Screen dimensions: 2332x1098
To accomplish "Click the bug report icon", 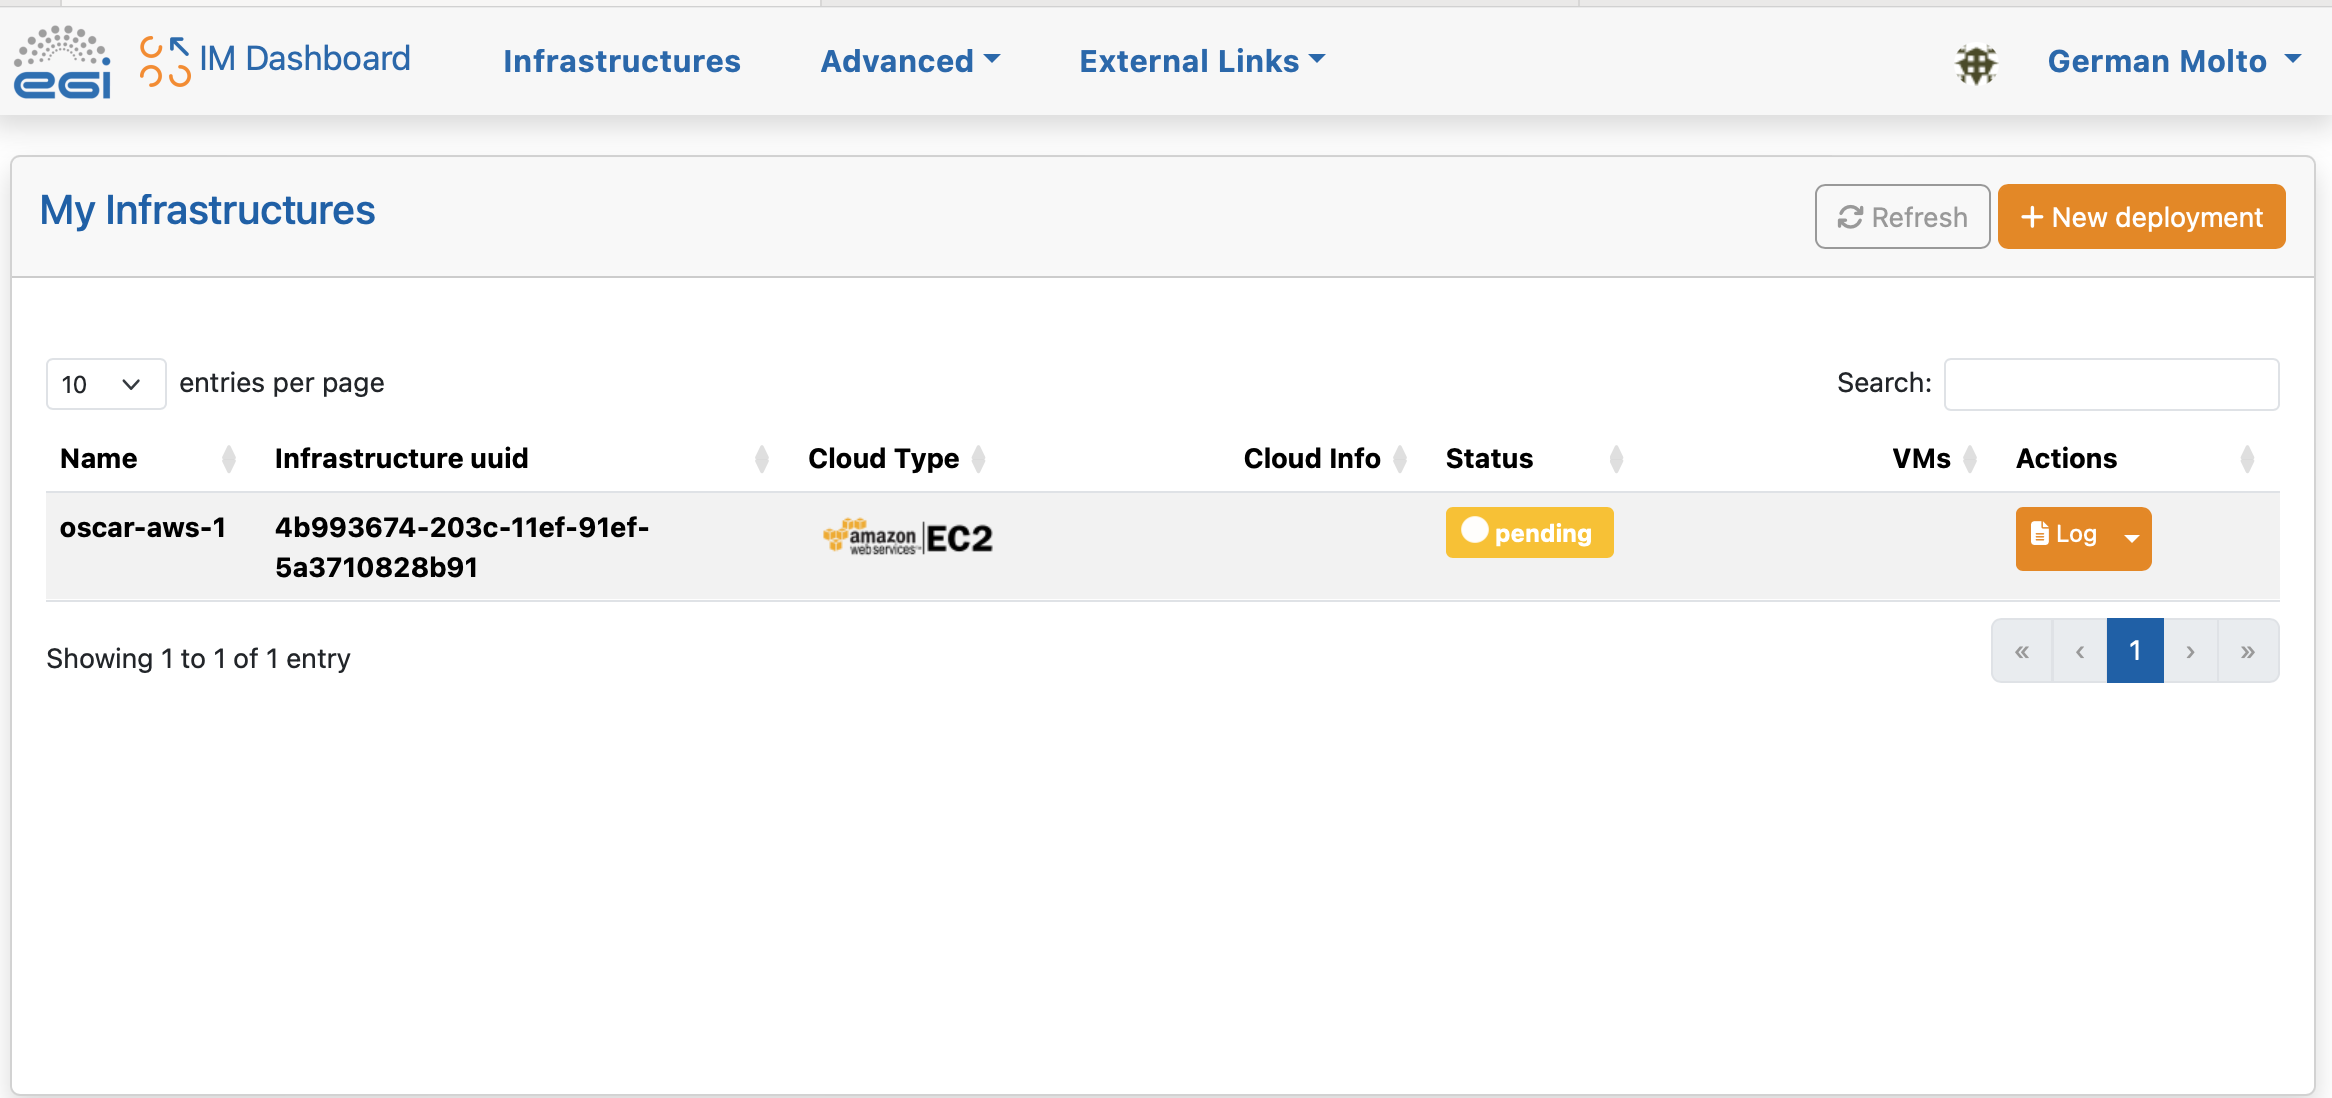I will tap(1975, 64).
